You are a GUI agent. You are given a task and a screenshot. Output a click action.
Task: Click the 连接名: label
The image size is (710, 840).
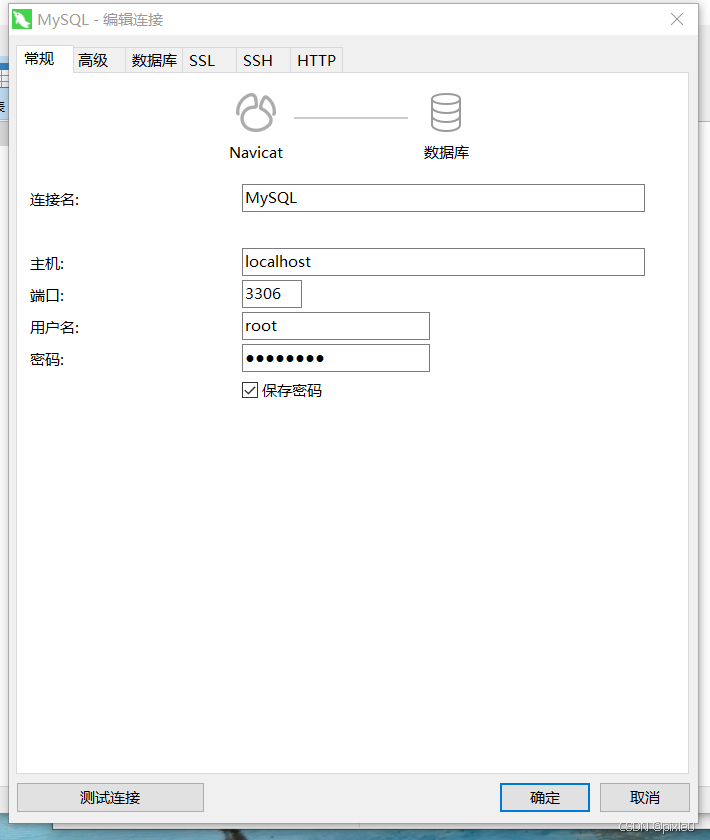point(55,200)
